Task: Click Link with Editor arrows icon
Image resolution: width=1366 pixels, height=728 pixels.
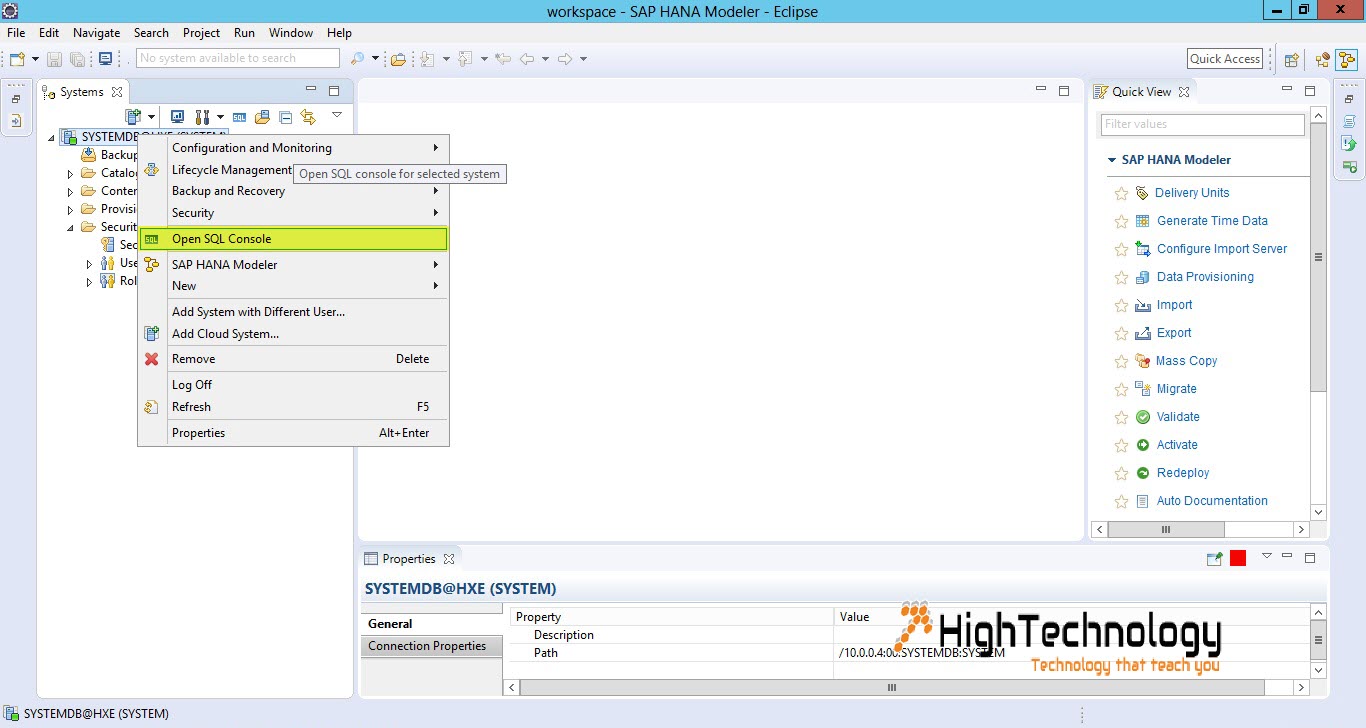Action: click(308, 117)
